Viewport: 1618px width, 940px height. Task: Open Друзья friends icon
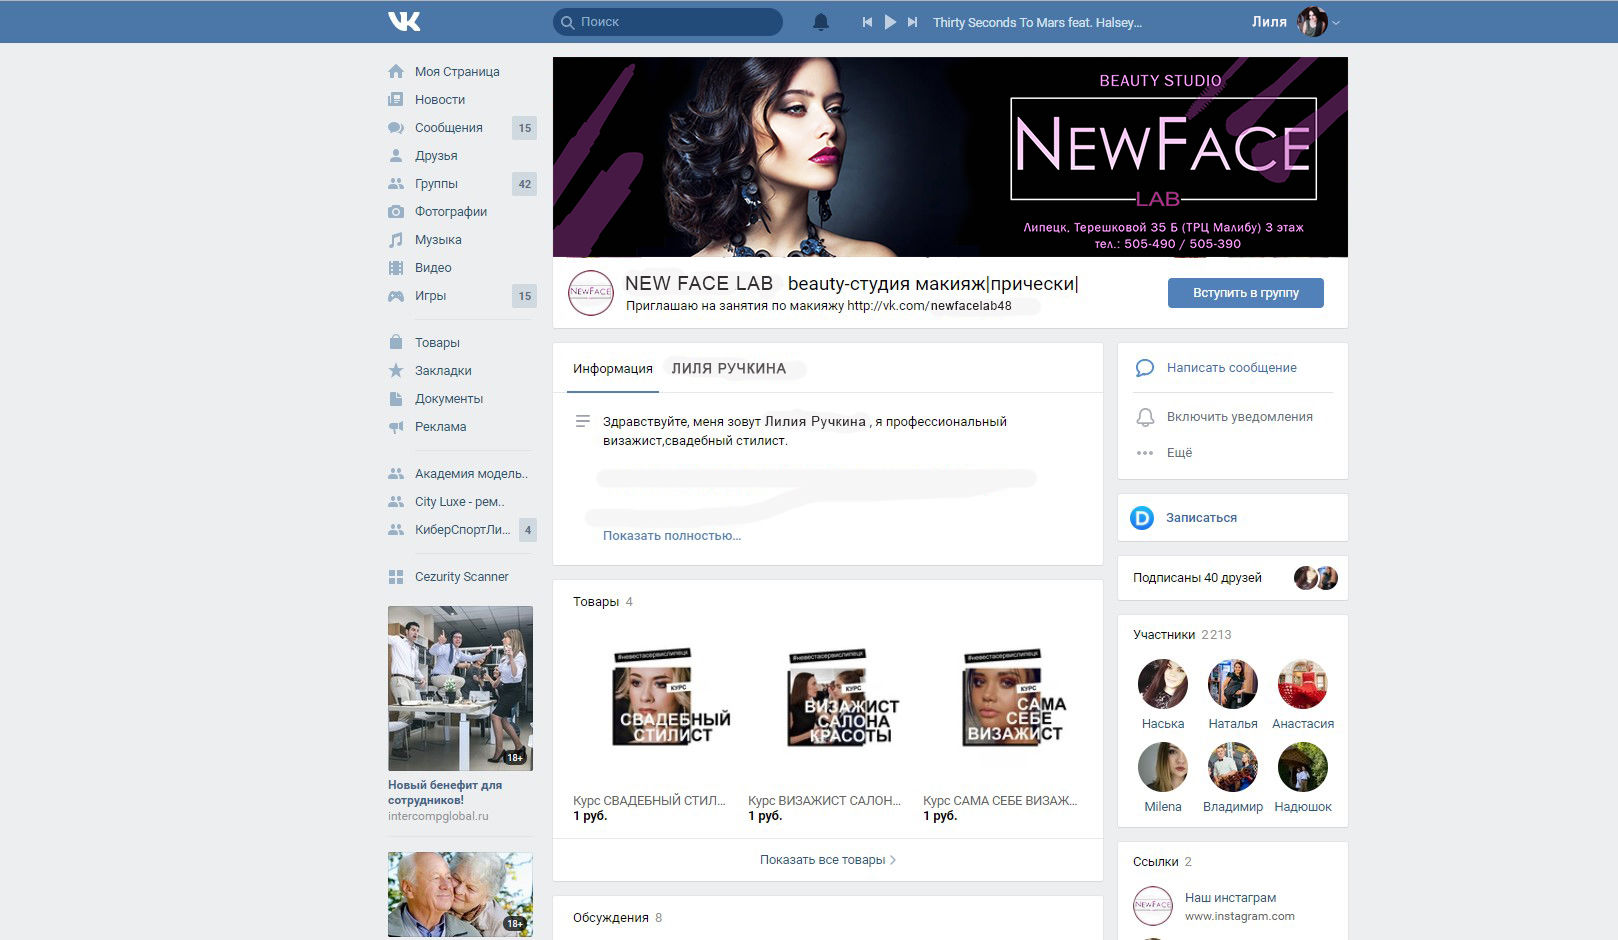[396, 156]
